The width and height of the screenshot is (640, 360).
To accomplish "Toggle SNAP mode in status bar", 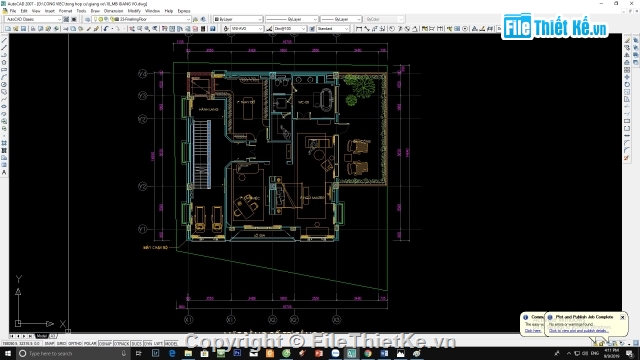I will click(x=49, y=344).
